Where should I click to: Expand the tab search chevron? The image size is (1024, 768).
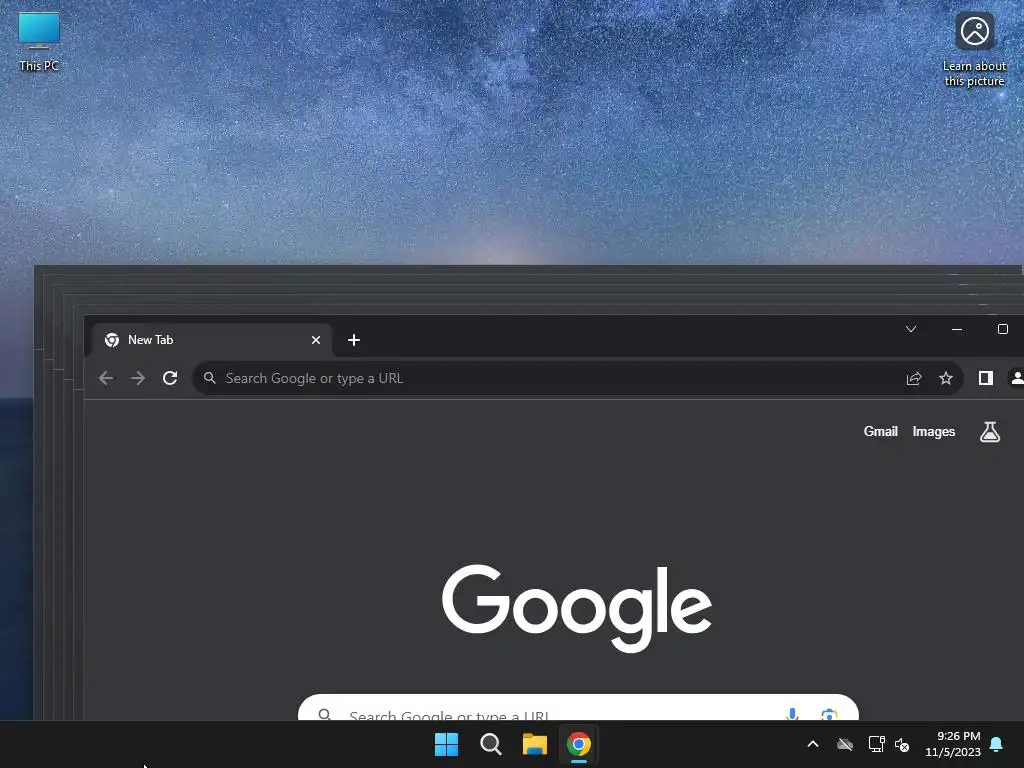pos(911,329)
